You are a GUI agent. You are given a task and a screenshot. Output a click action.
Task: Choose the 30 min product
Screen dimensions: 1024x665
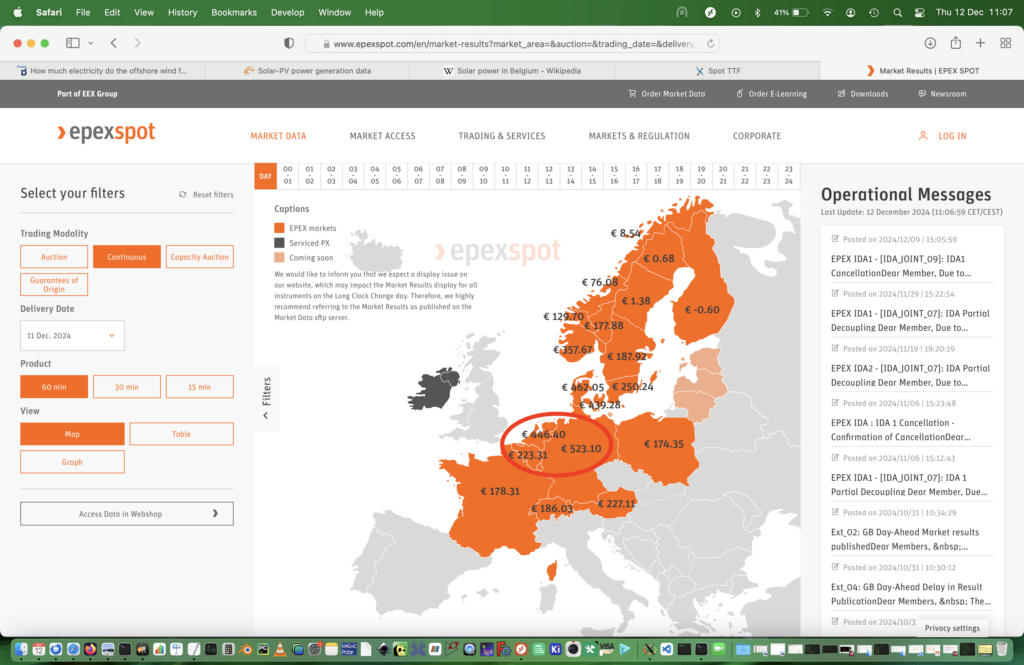[x=127, y=387]
